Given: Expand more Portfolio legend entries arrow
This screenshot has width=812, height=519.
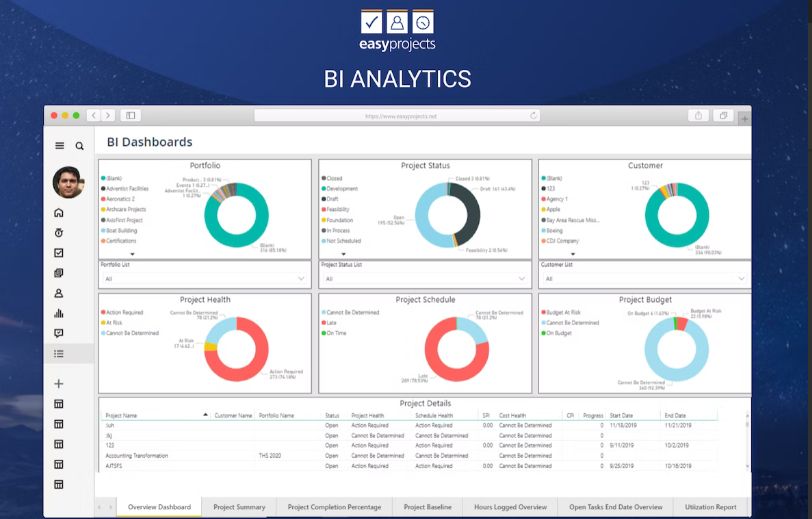Looking at the screenshot, I should click(x=133, y=254).
